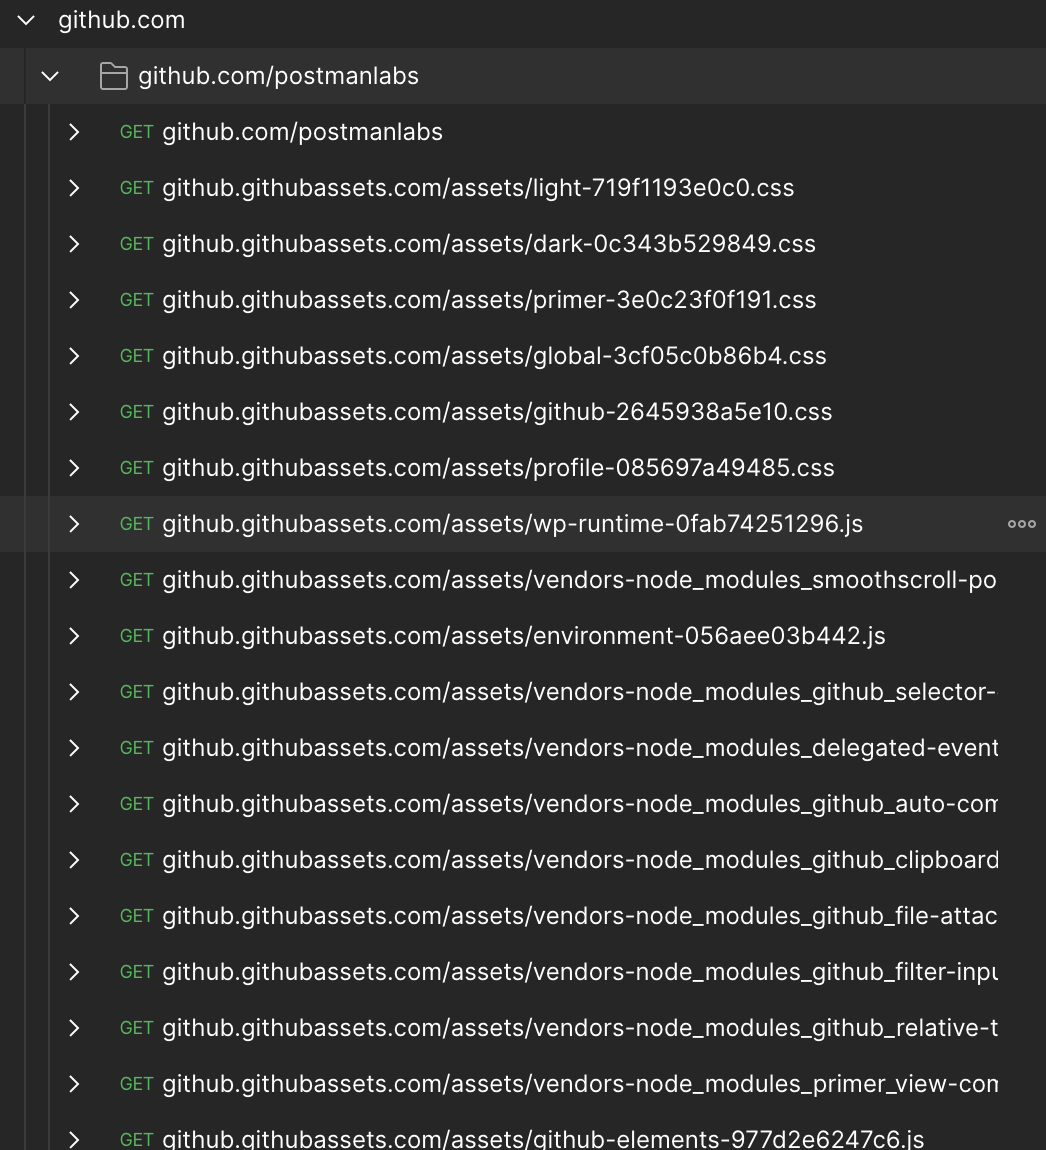Open the github-2645938a5e10.css request
This screenshot has width=1046, height=1150.
tap(497, 412)
